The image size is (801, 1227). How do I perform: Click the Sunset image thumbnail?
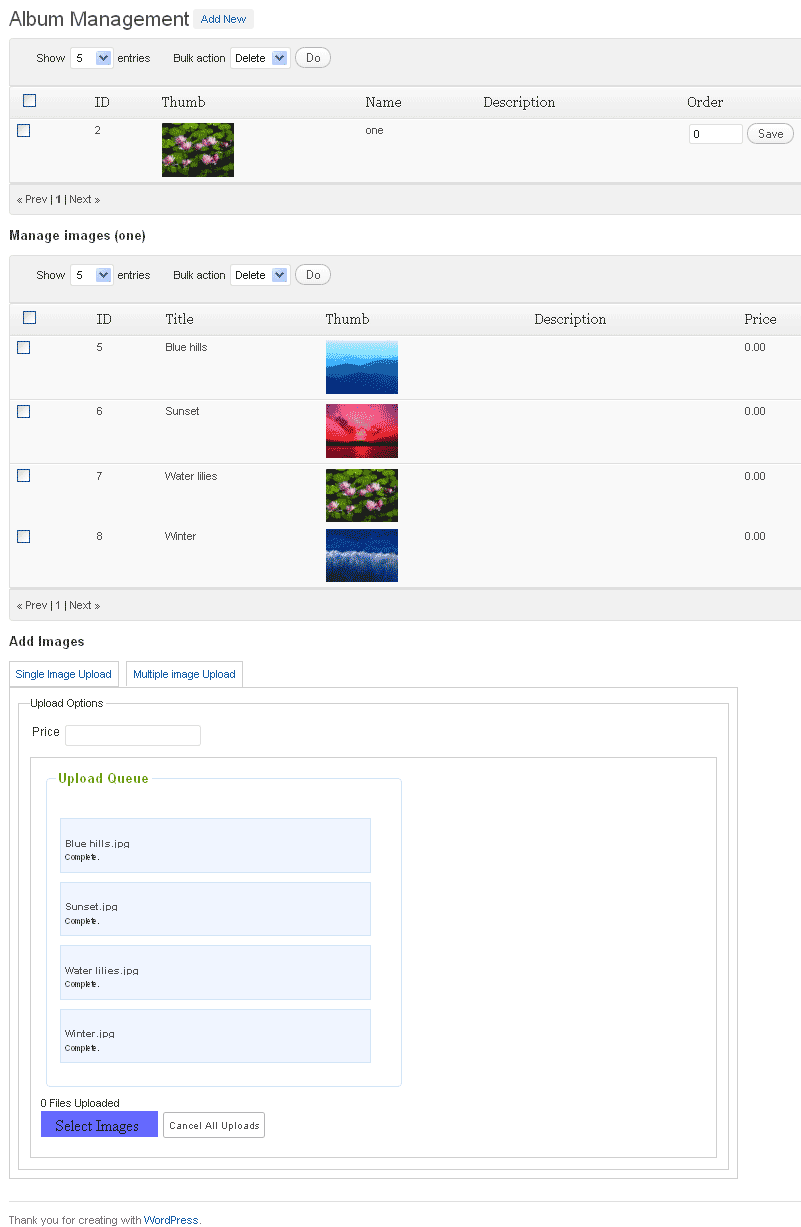(x=362, y=431)
